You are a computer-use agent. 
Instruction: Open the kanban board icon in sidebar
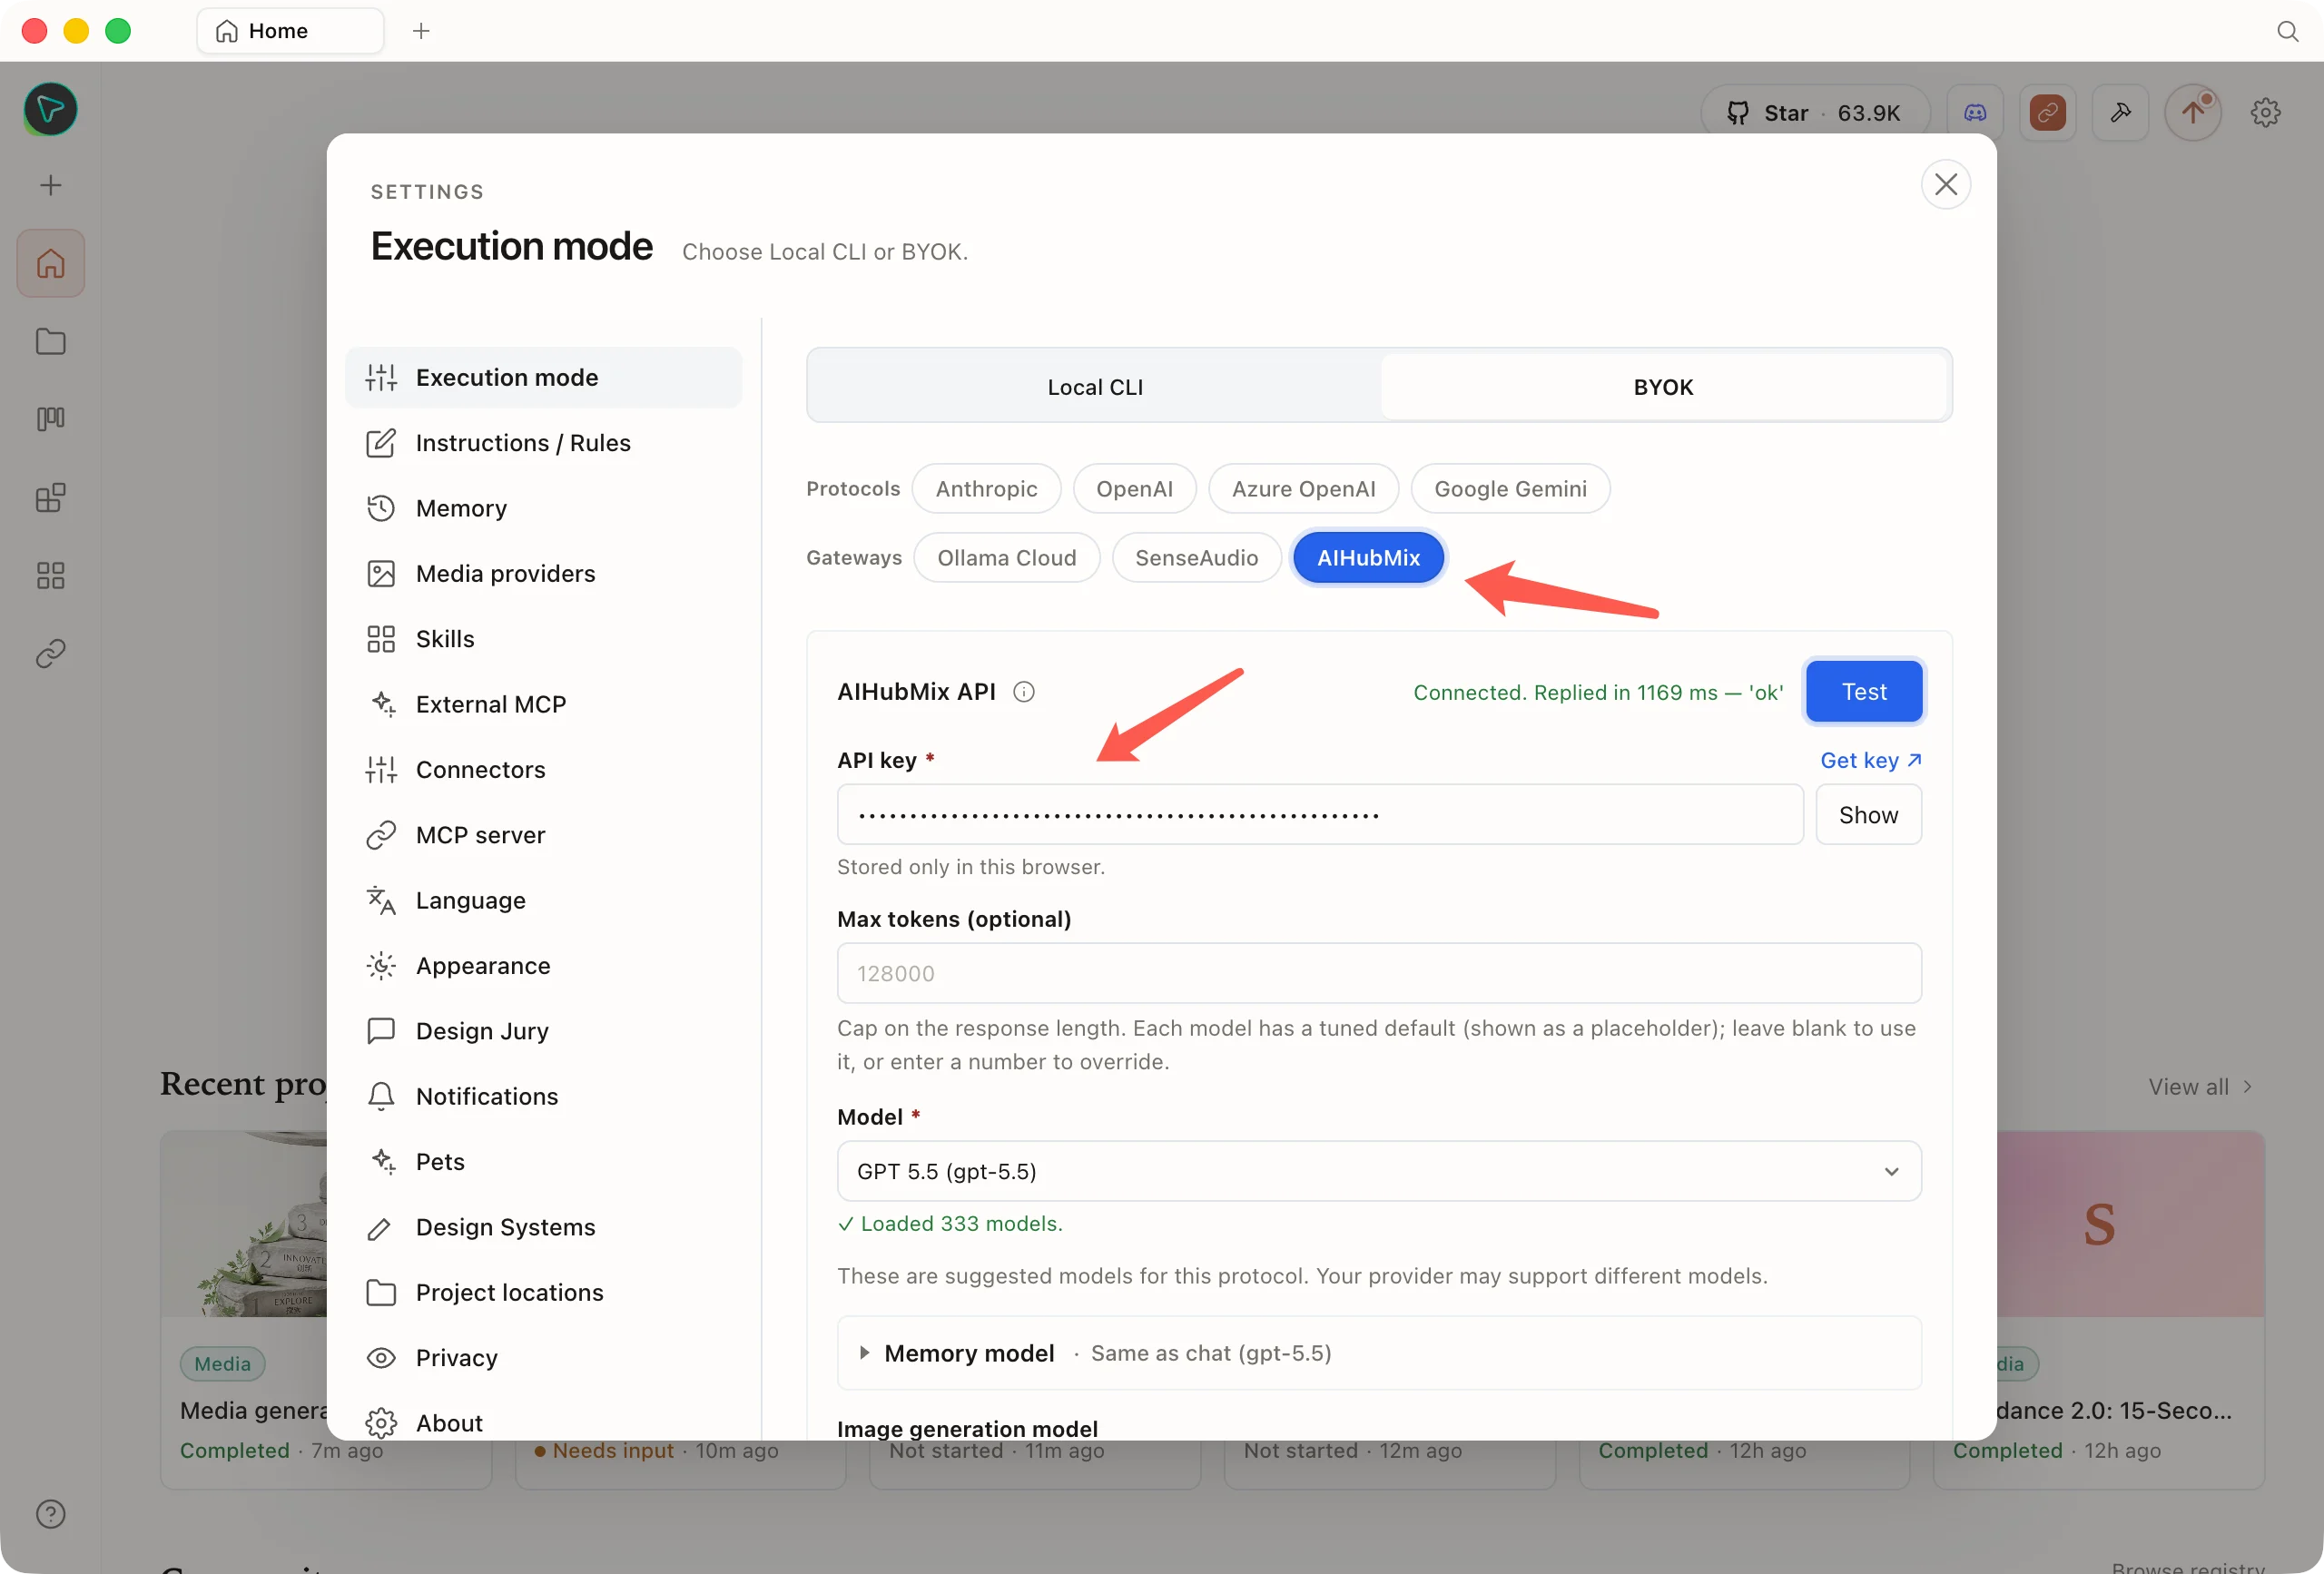pyautogui.click(x=50, y=418)
